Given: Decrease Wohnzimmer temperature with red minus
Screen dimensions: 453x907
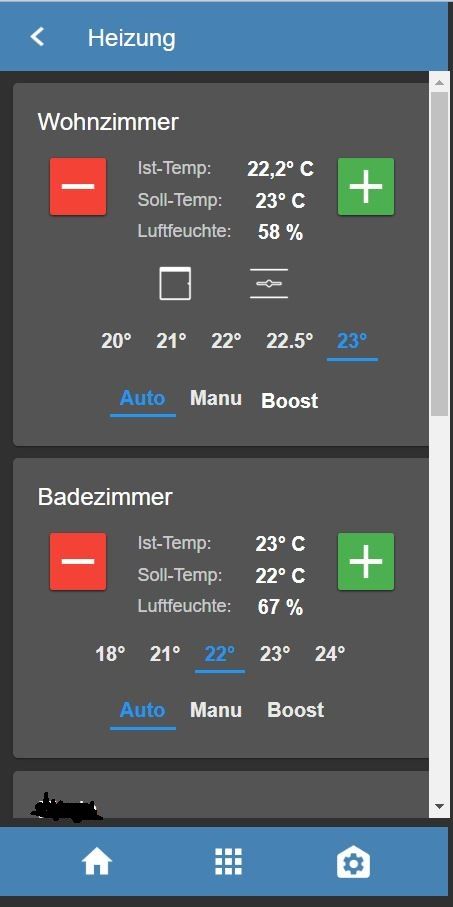Looking at the screenshot, I should (x=78, y=186).
